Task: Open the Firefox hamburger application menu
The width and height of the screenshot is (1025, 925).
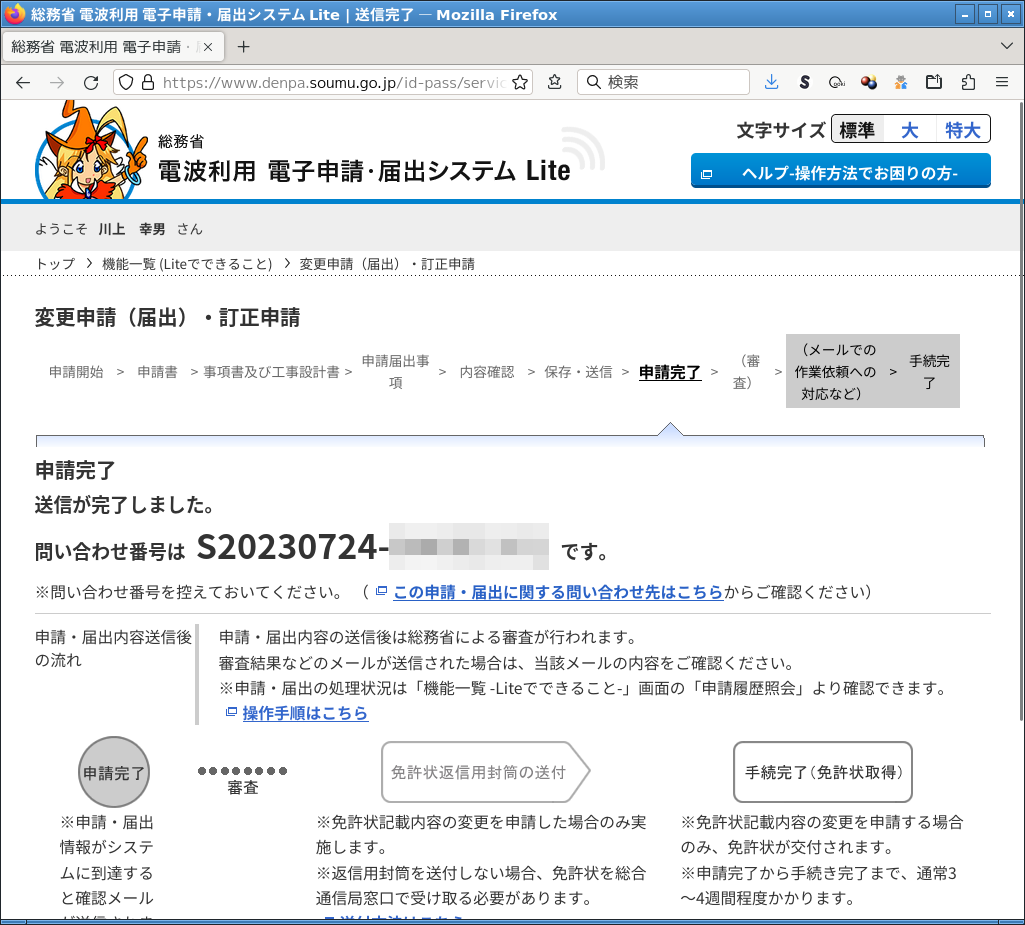Action: pos(1001,82)
